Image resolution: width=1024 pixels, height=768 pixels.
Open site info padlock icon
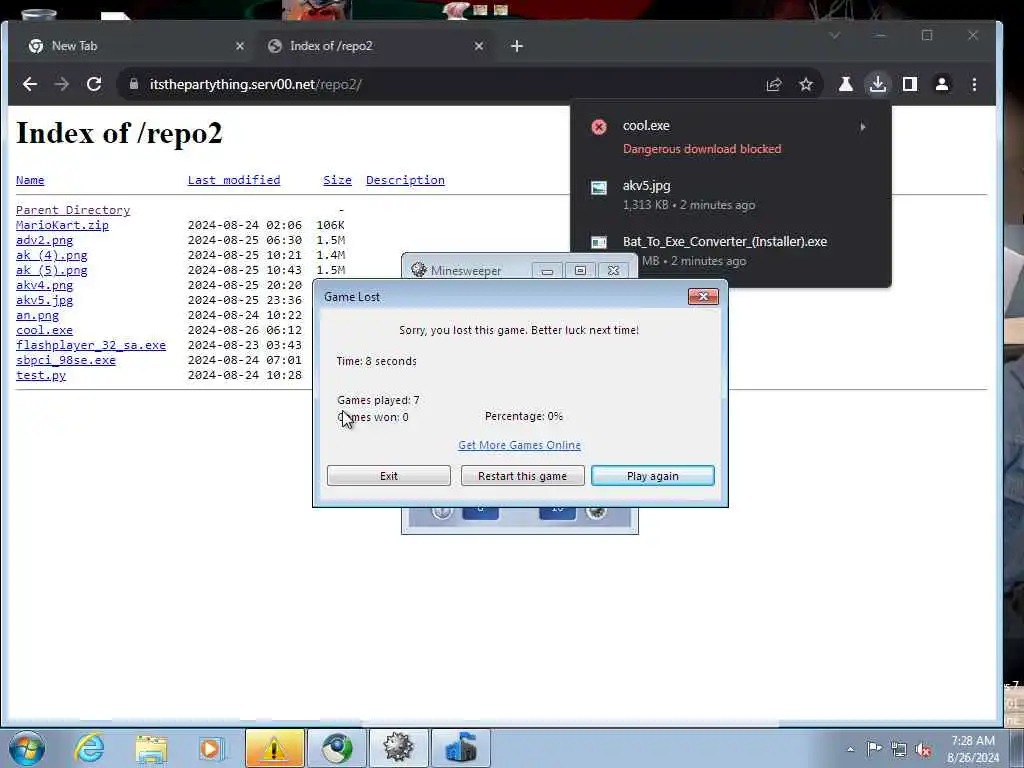pyautogui.click(x=134, y=84)
